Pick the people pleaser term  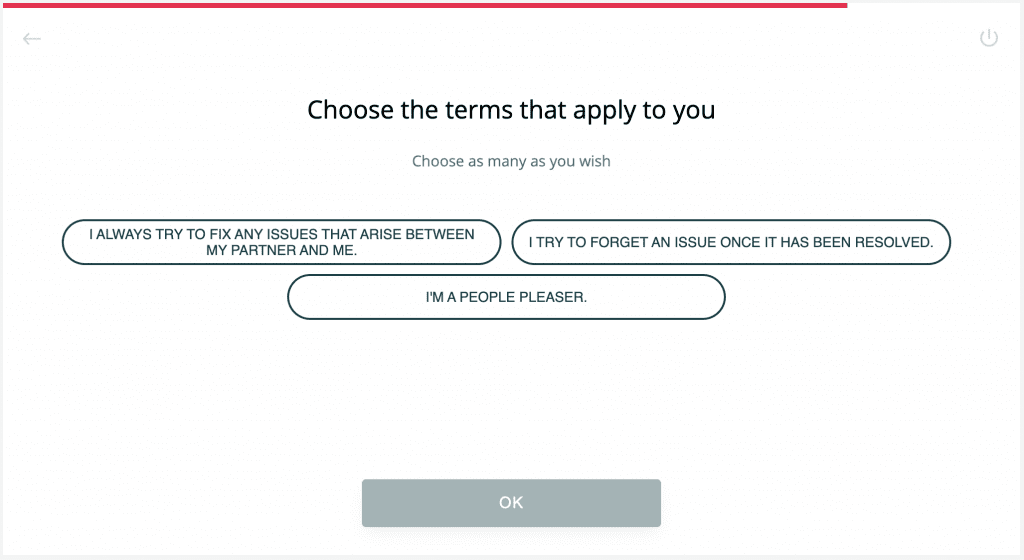point(506,297)
